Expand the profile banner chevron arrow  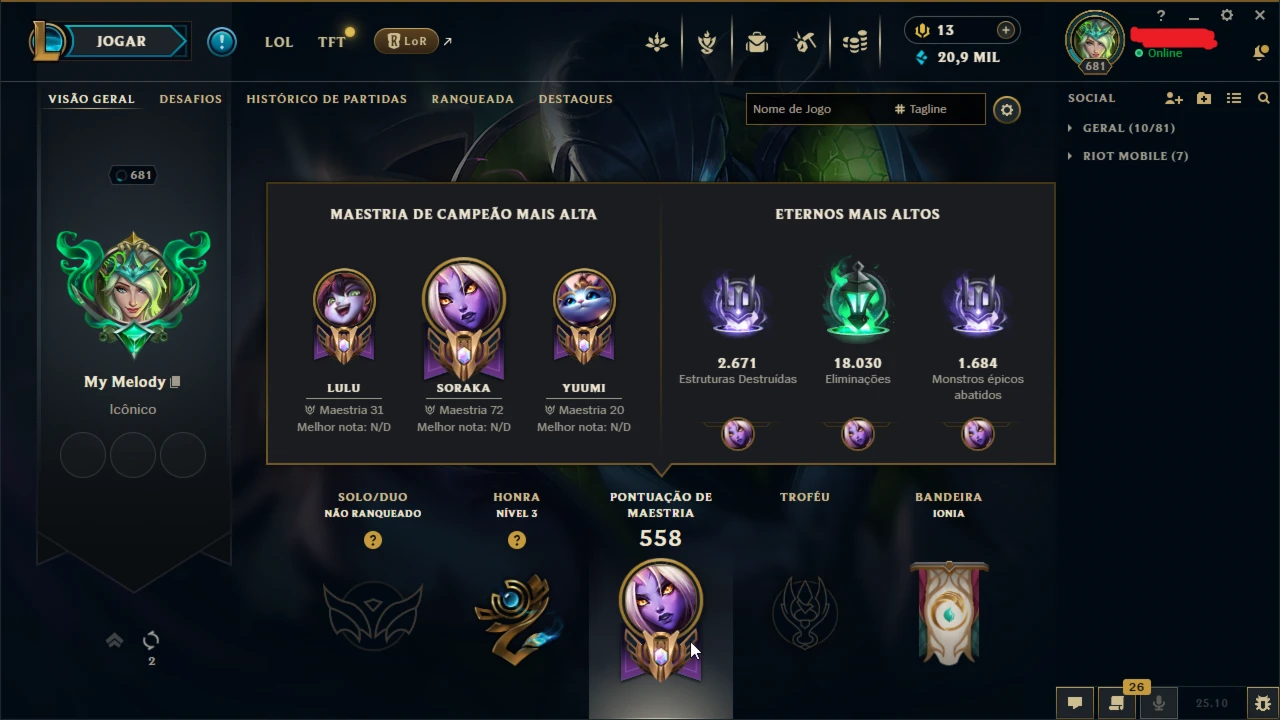click(x=115, y=640)
